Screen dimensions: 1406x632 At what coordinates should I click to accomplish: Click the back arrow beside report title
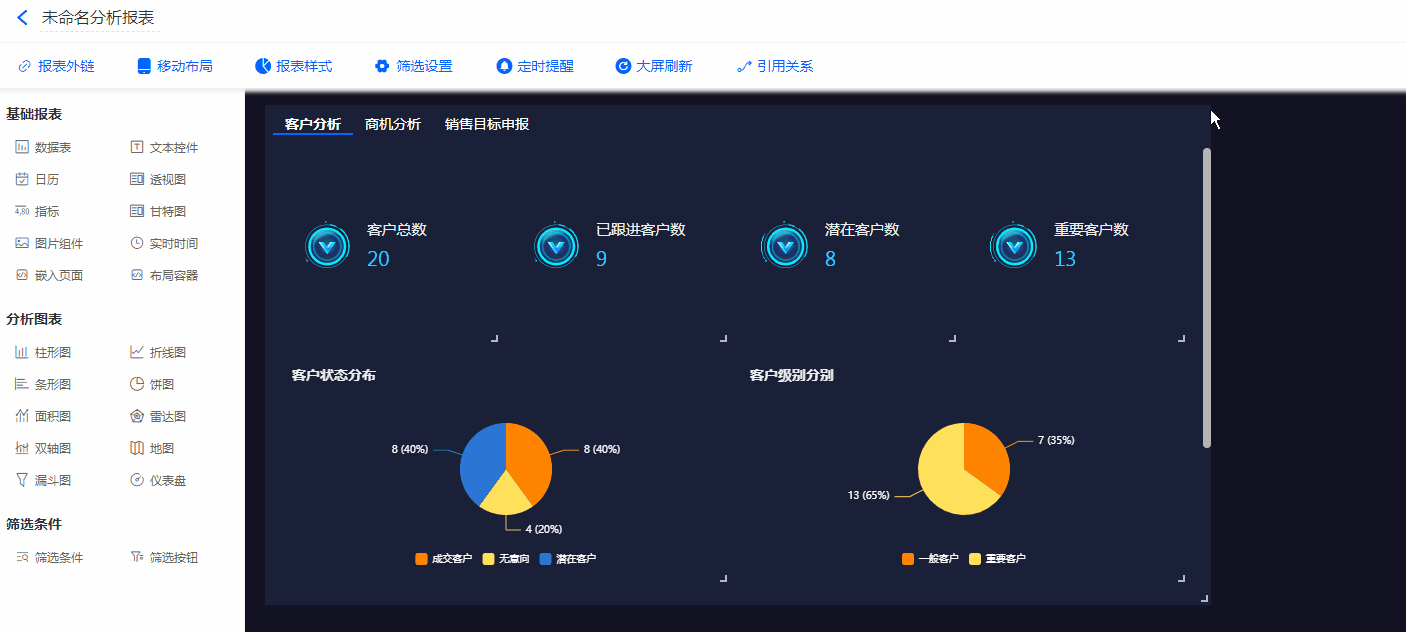pos(22,18)
